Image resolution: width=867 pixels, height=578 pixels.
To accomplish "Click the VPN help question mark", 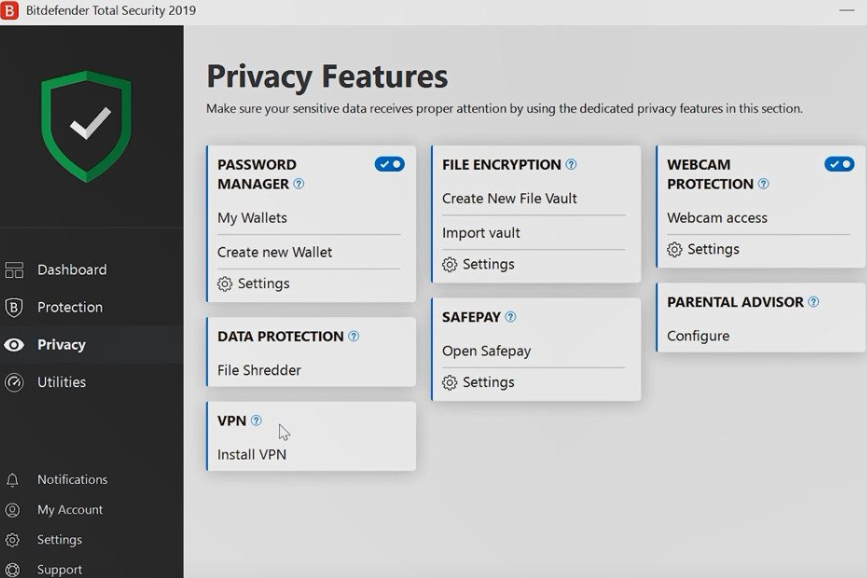I will pos(257,420).
